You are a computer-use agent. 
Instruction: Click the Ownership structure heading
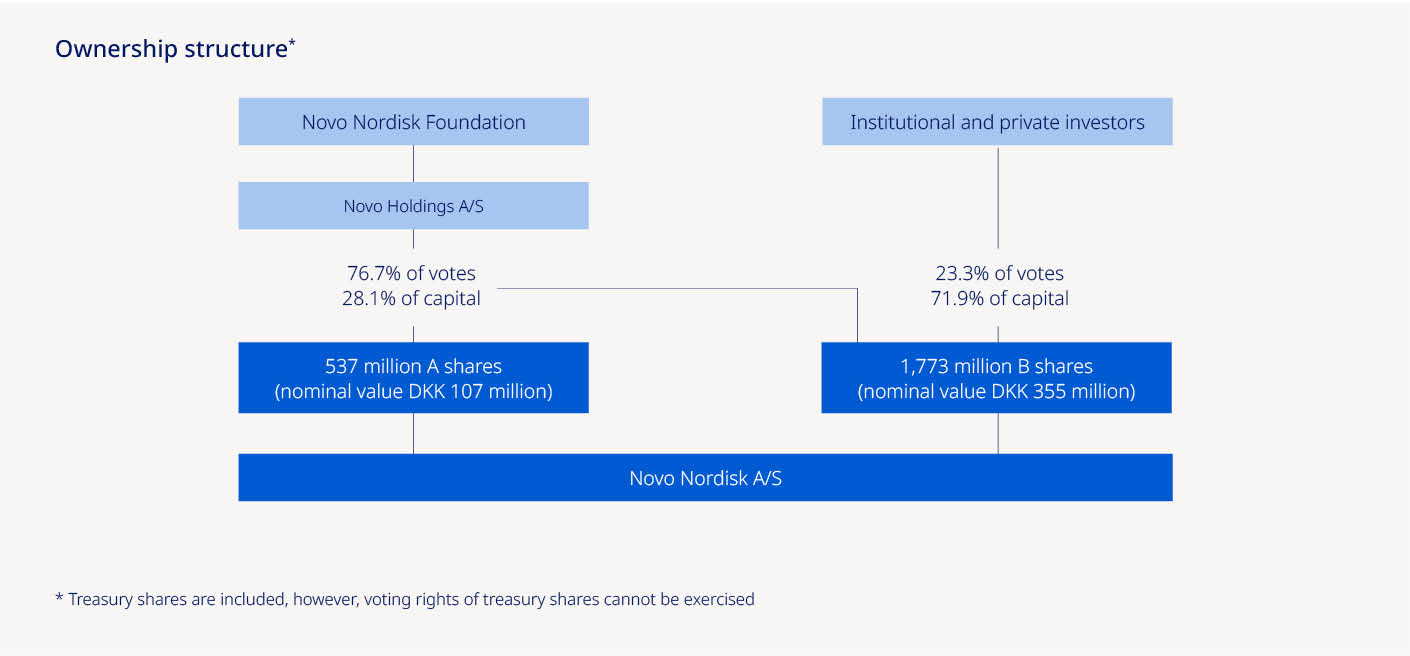(170, 49)
